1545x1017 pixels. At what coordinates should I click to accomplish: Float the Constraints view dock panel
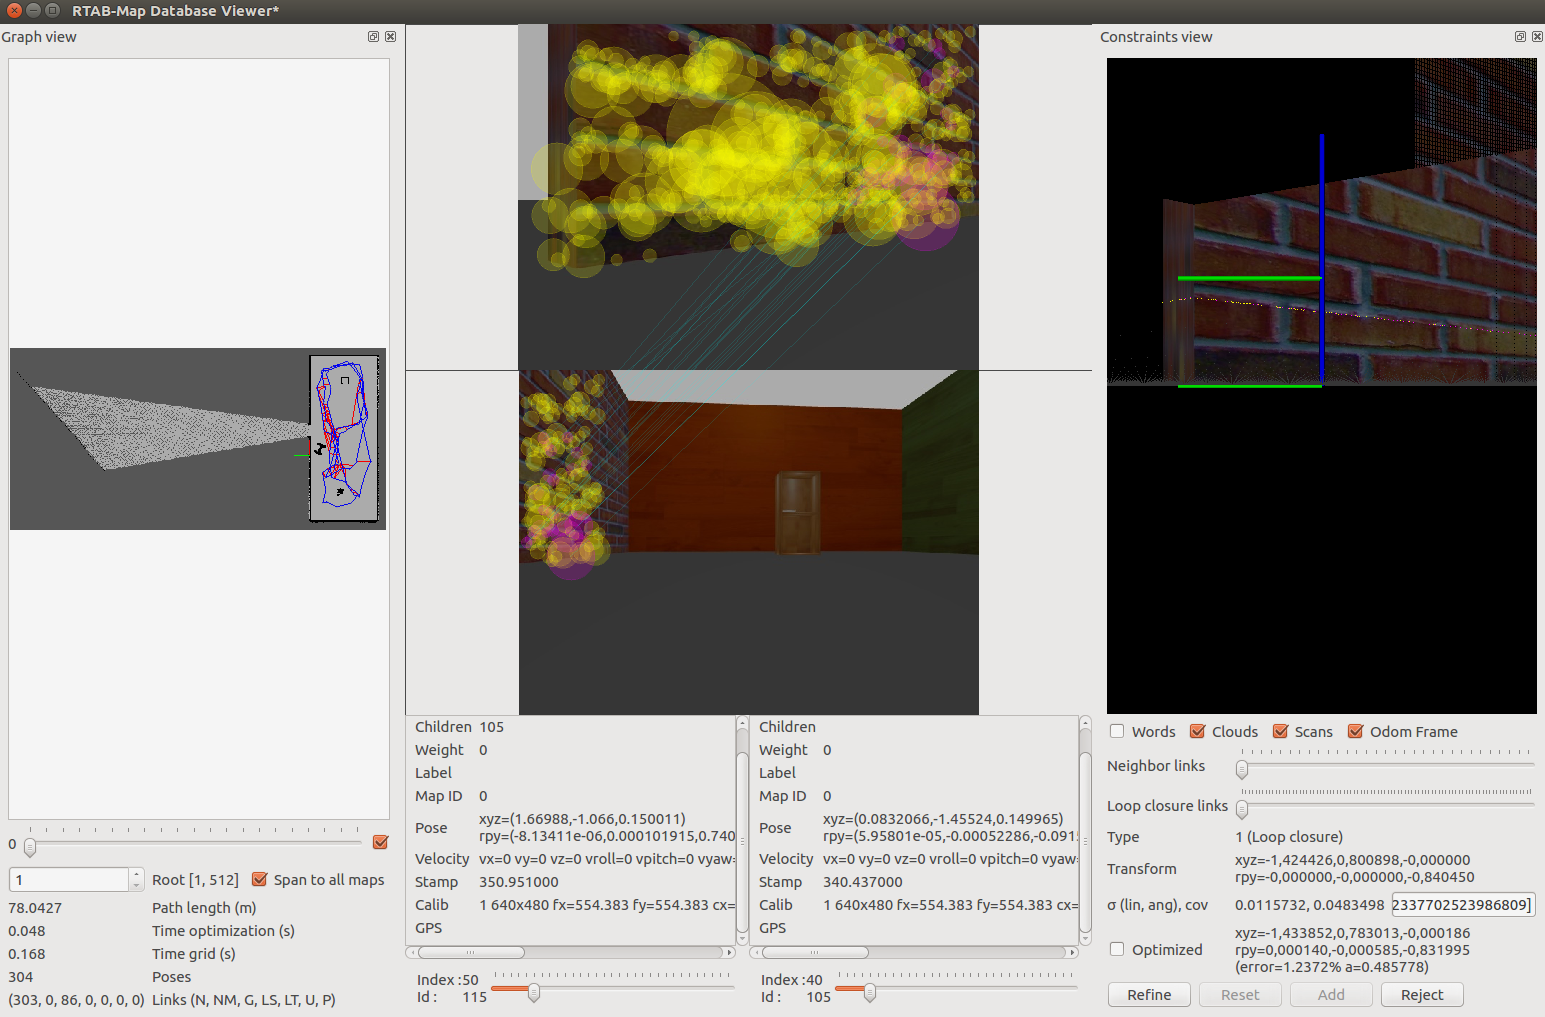pyautogui.click(x=1520, y=37)
